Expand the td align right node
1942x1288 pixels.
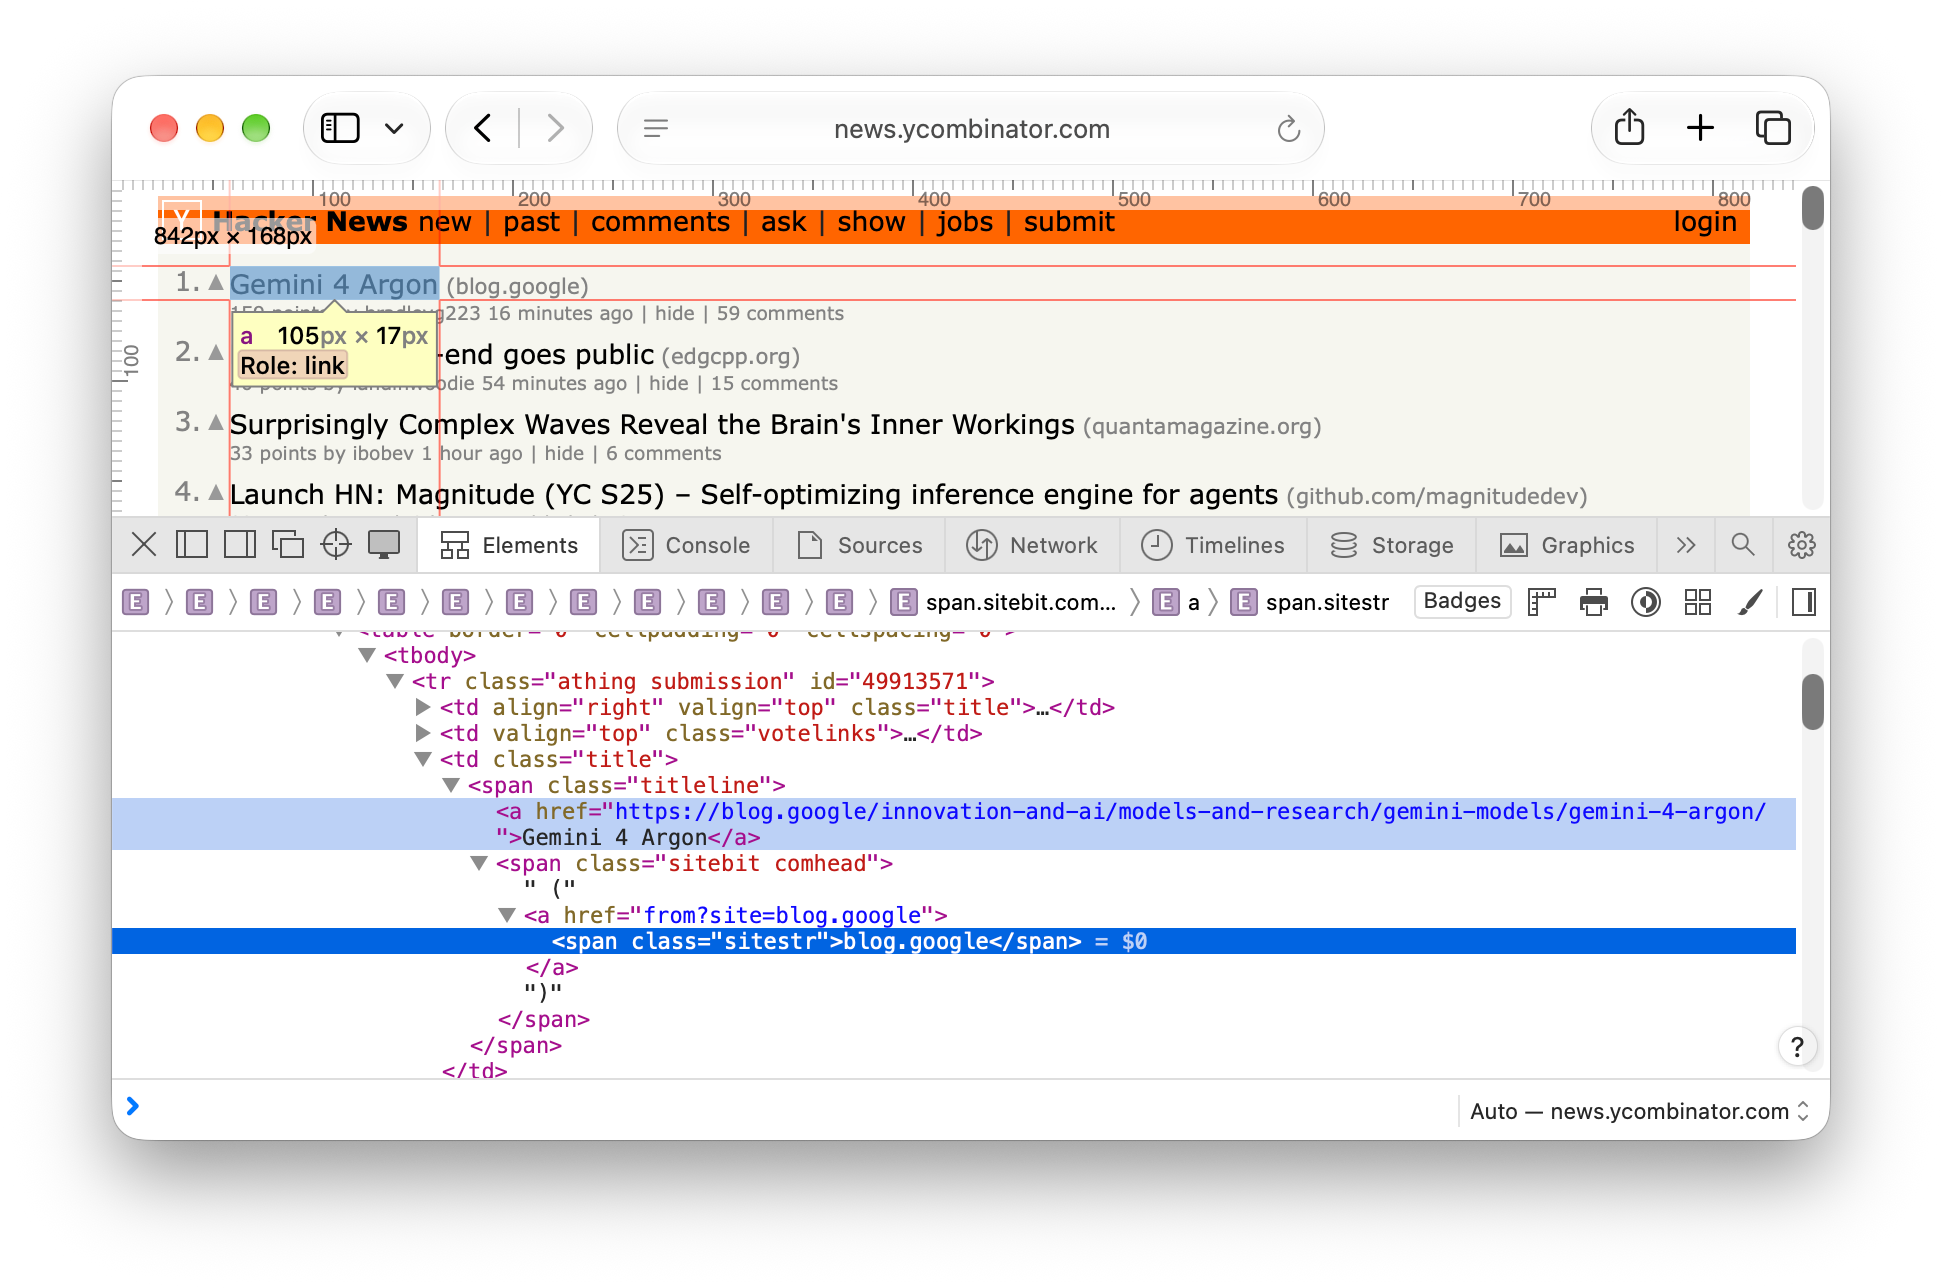(x=423, y=707)
